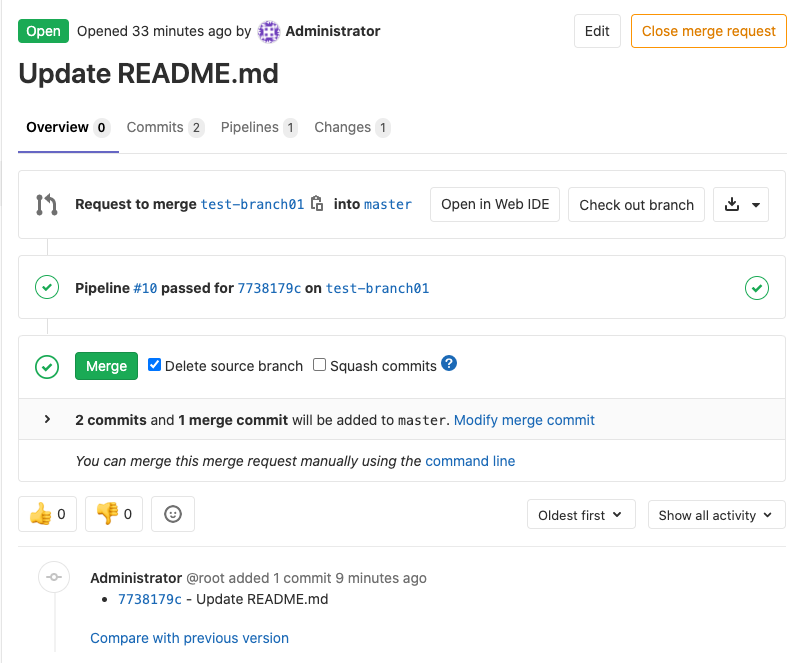Open the Modify merge commit link
This screenshot has width=794, height=663.
[x=524, y=420]
